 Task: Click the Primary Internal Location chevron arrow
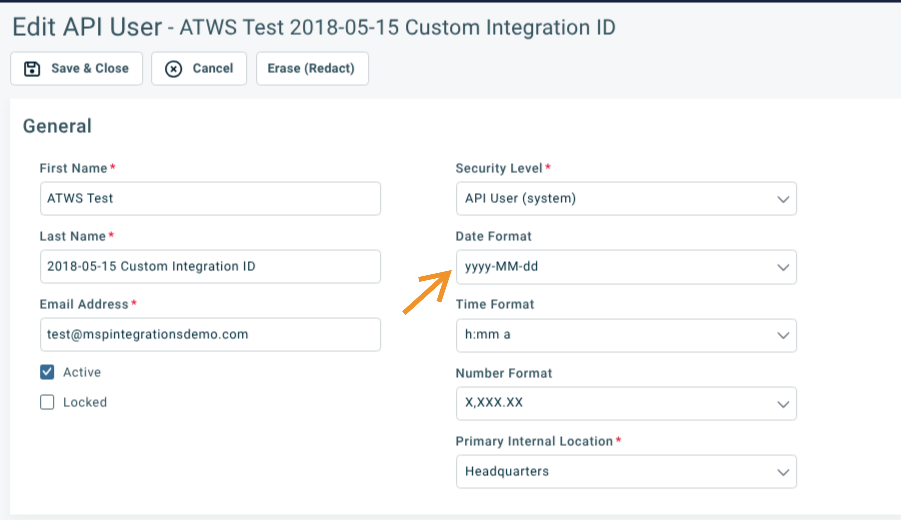pyautogui.click(x=783, y=472)
